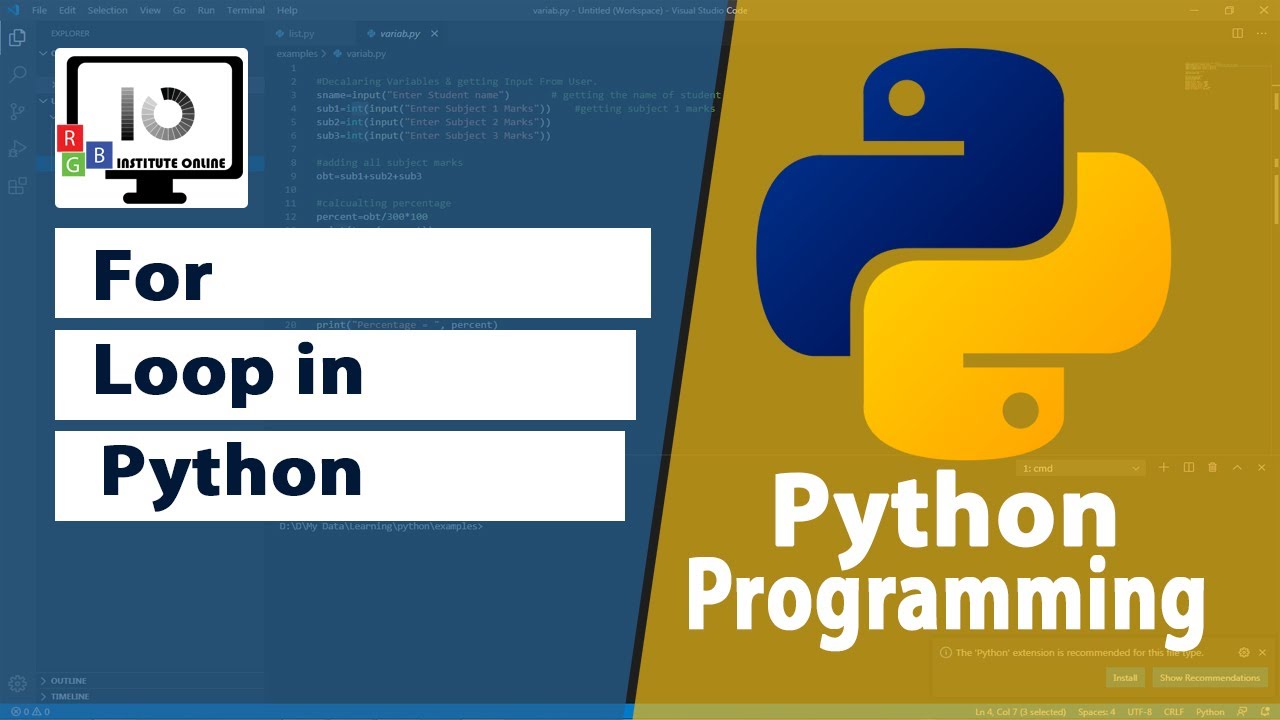Close the variab.py editor tab
1280x720 pixels.
pos(434,33)
